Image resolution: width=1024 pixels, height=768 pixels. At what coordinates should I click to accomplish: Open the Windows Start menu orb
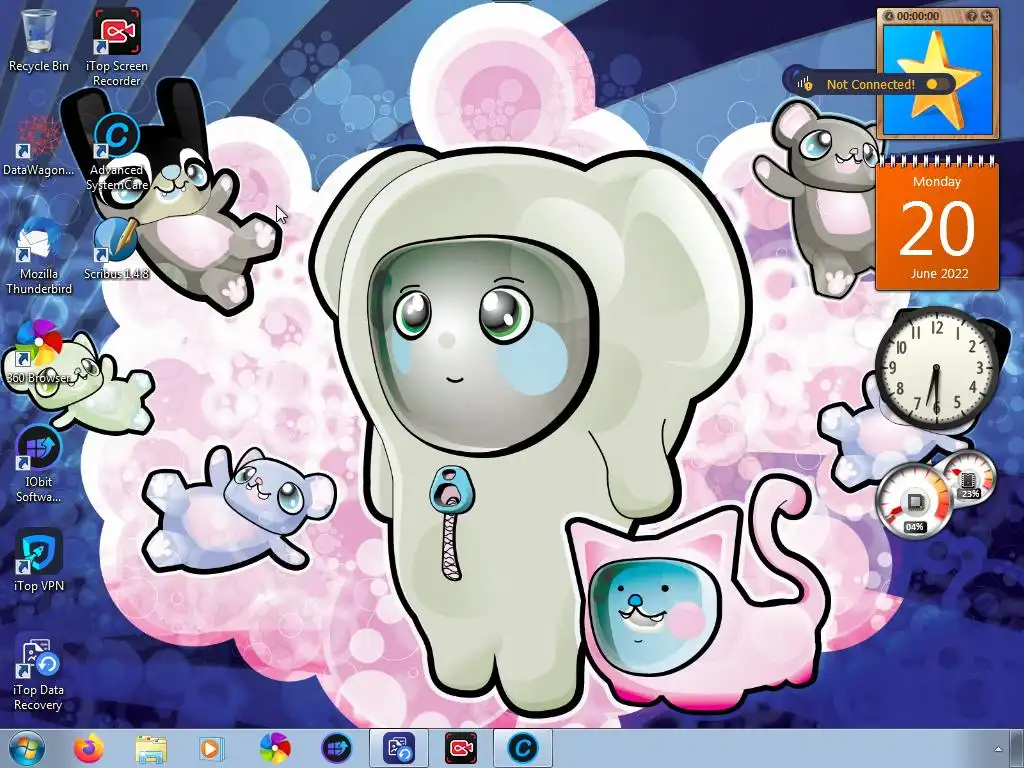[x=27, y=748]
